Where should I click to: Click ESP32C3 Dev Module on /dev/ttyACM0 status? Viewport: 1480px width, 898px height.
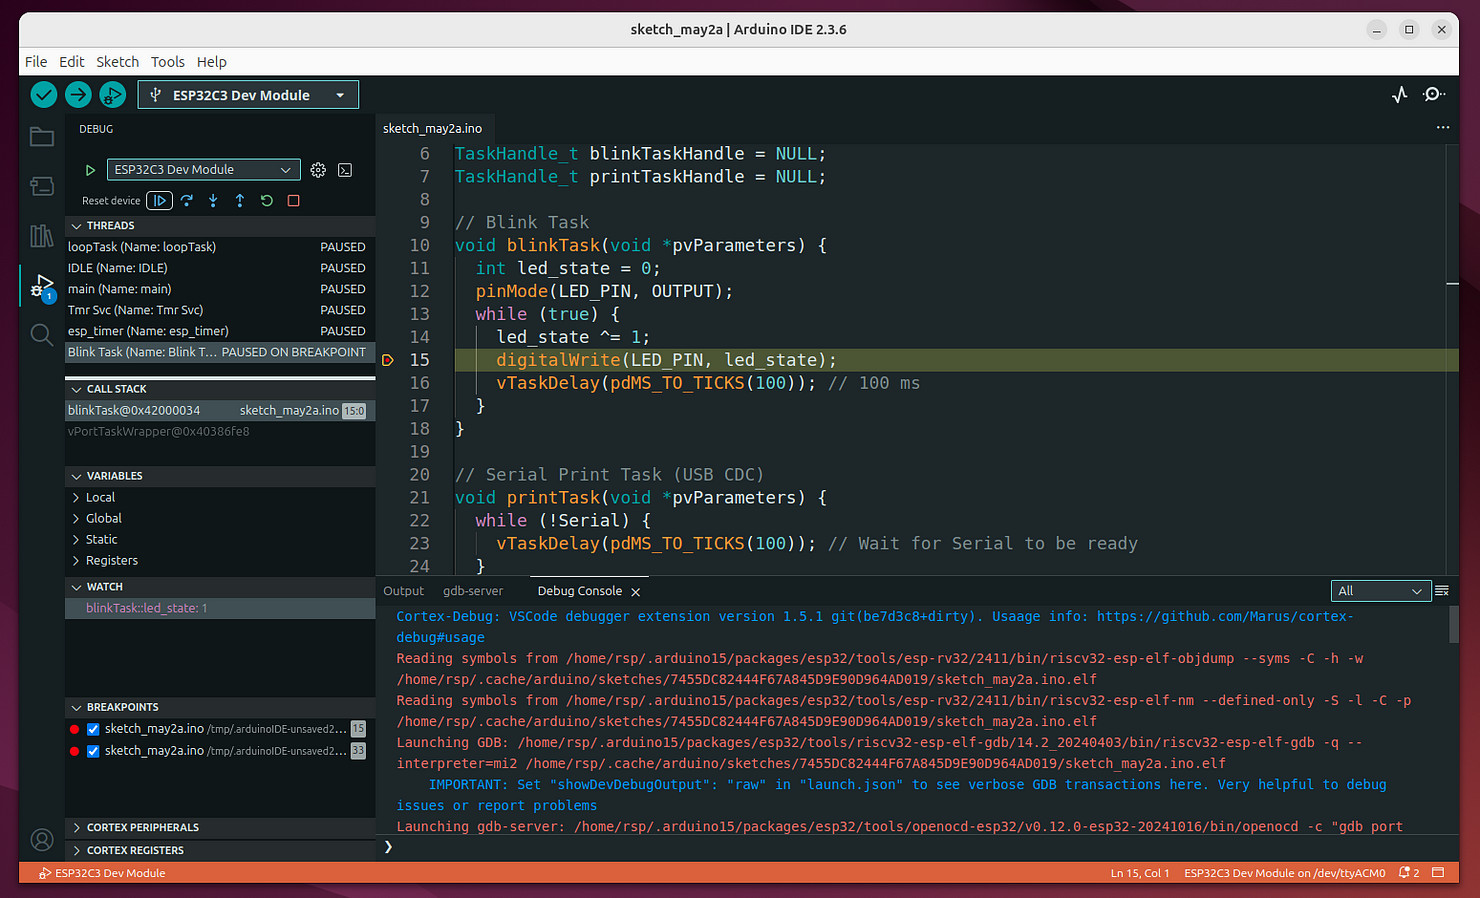pyautogui.click(x=1285, y=873)
